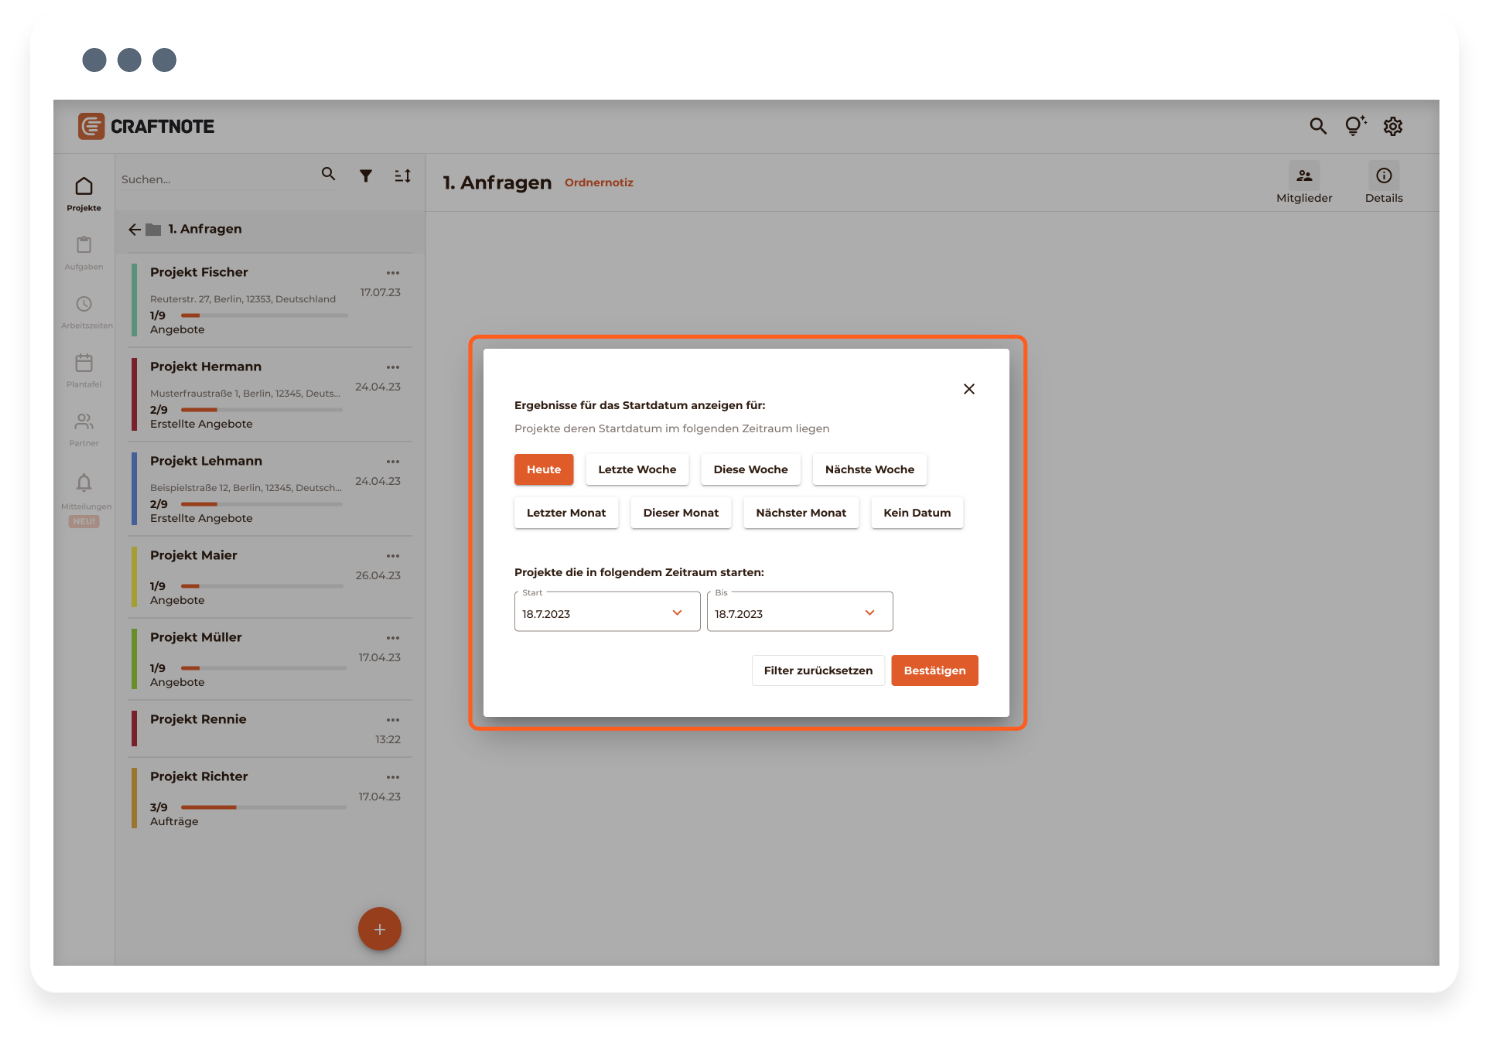Click the project filter funnel icon
The height and width of the screenshot is (1038, 1489).
pyautogui.click(x=366, y=176)
